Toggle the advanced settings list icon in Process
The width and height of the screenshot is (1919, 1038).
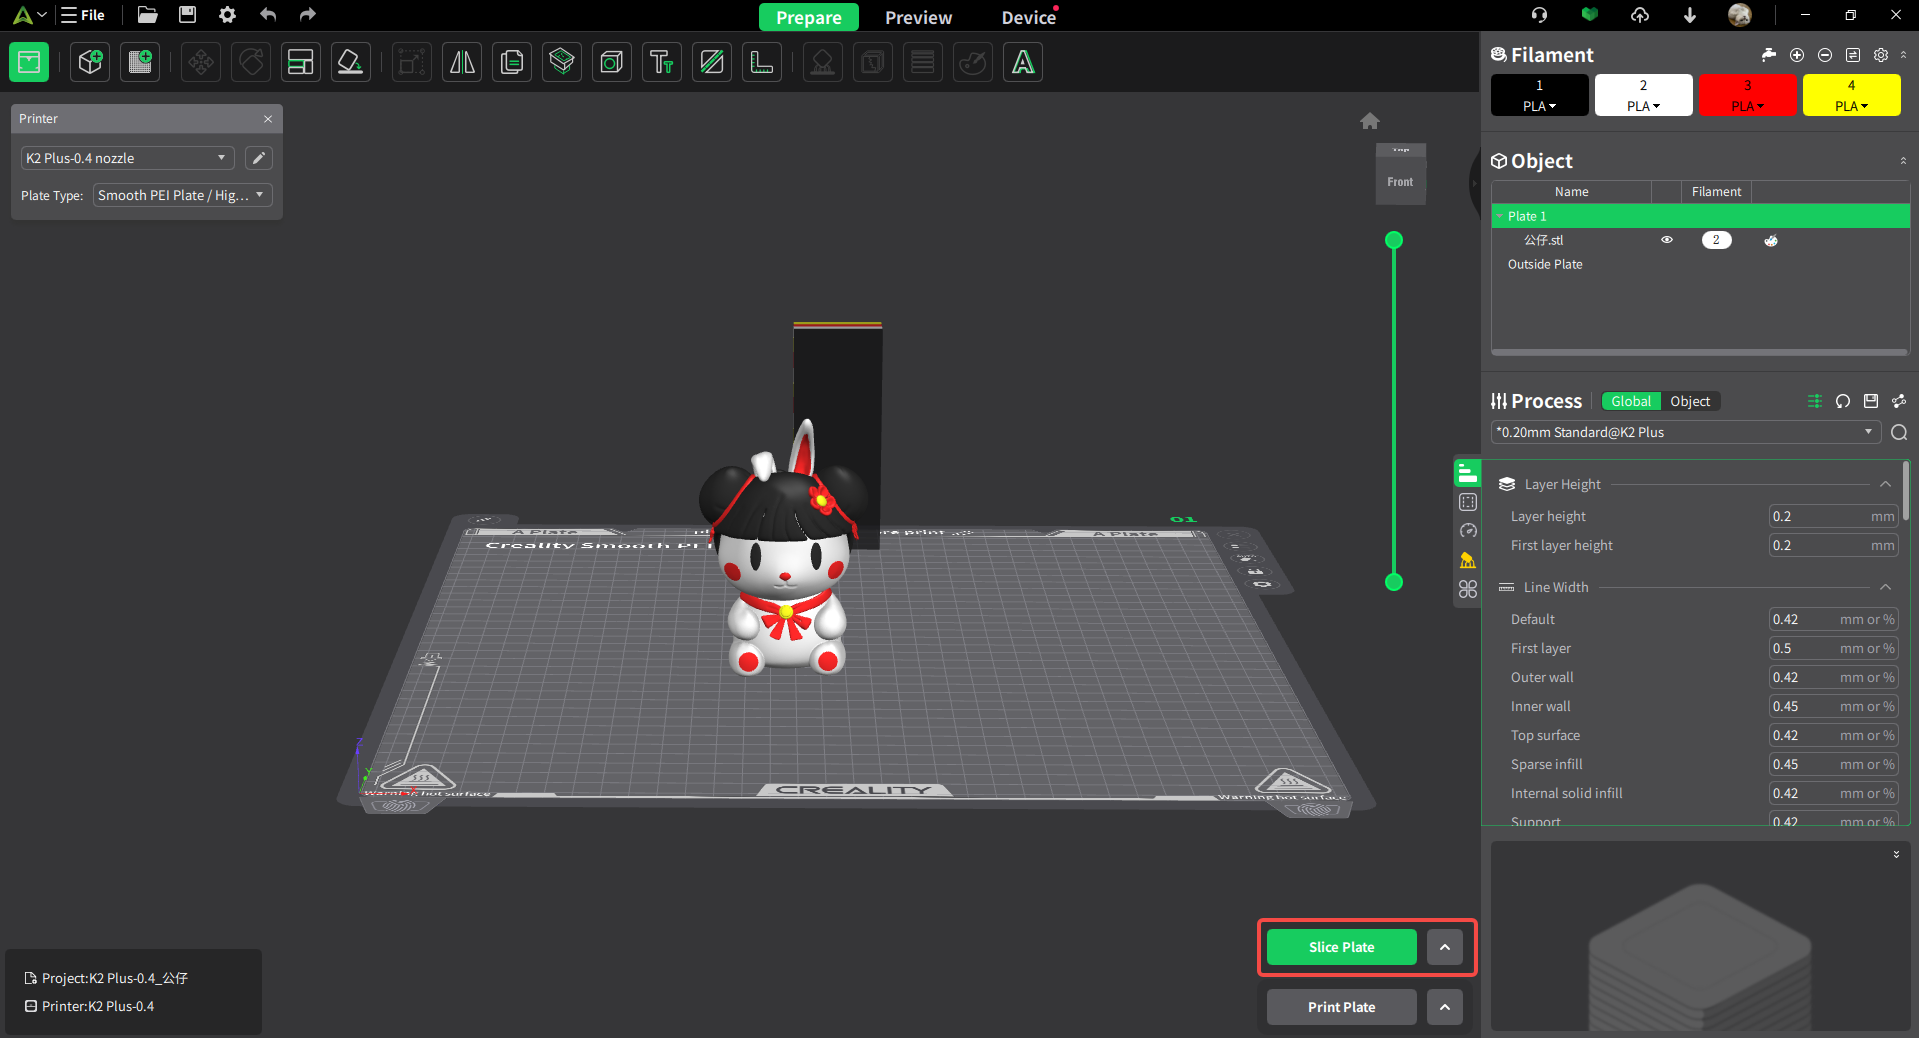1814,401
